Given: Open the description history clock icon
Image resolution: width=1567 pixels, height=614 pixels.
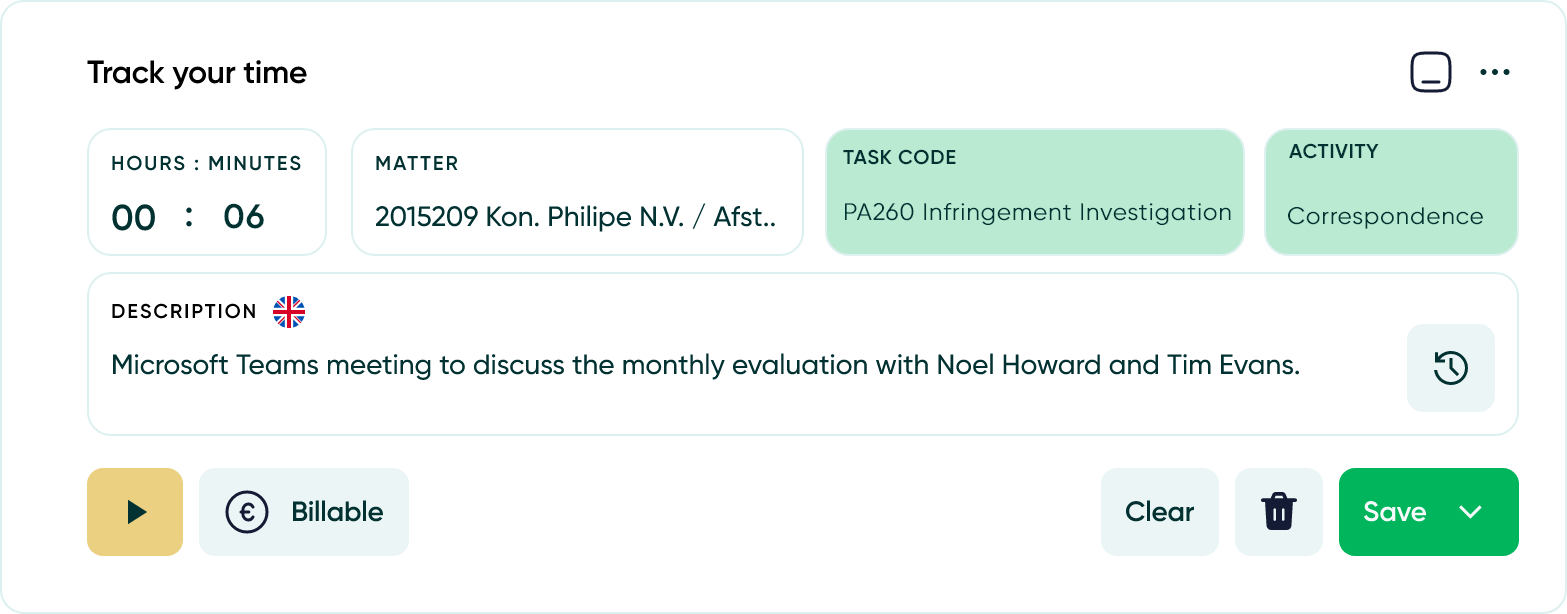Looking at the screenshot, I should coord(1450,368).
